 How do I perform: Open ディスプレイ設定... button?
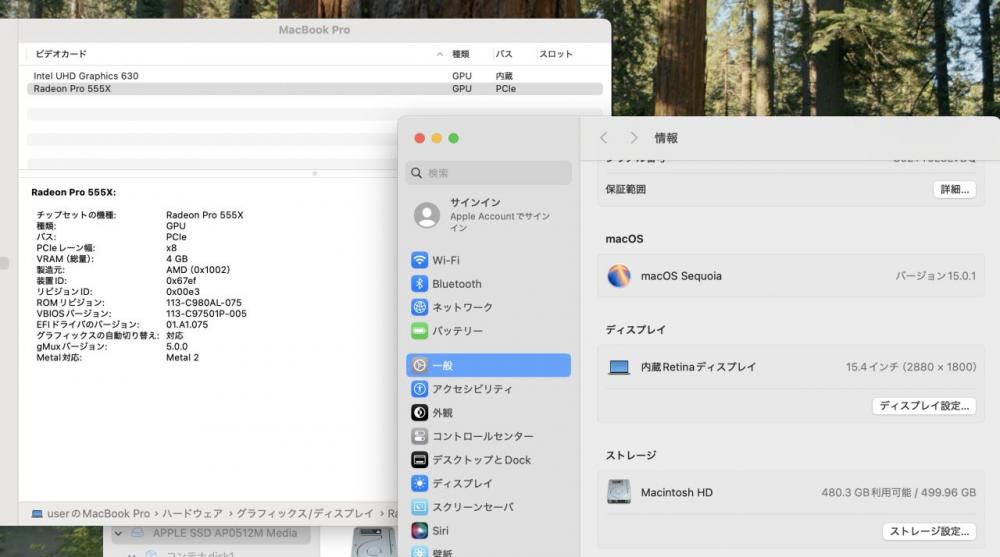924,406
